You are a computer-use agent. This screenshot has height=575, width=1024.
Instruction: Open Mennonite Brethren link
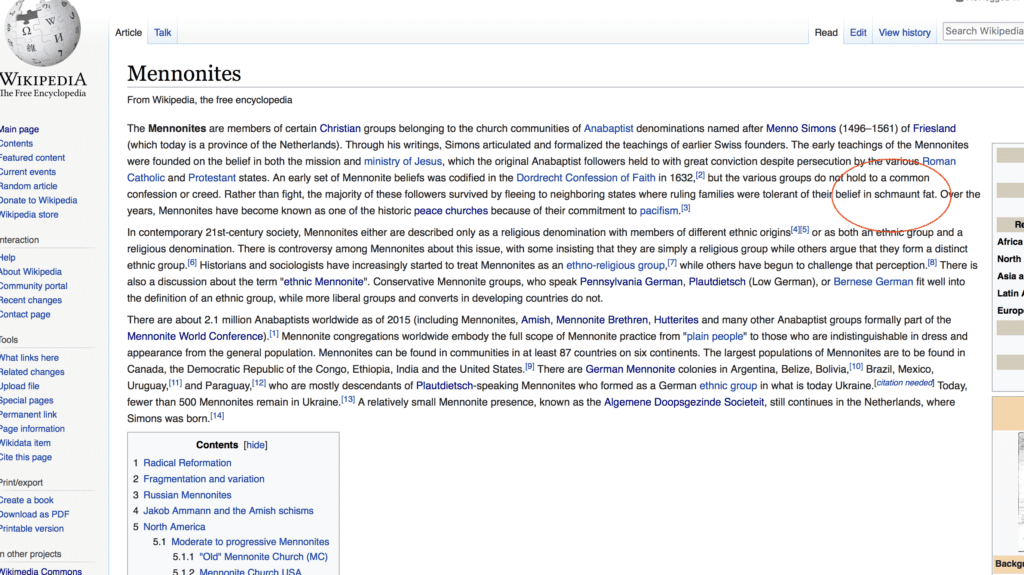pyautogui.click(x=601, y=320)
